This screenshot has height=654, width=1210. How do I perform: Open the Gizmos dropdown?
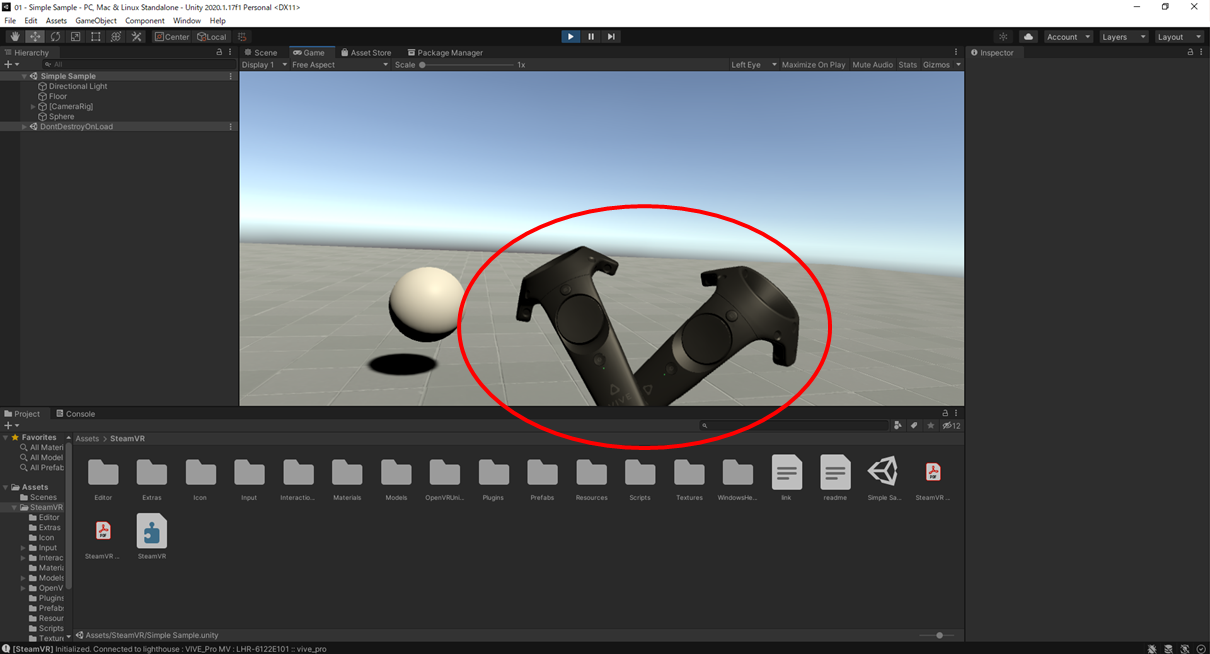click(x=938, y=64)
